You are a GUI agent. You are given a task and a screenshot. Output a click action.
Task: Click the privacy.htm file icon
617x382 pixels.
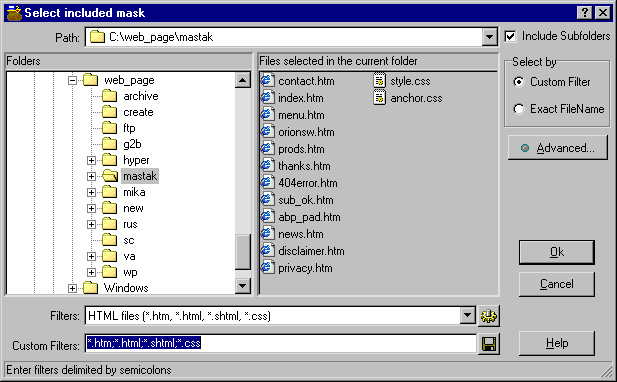click(x=268, y=268)
